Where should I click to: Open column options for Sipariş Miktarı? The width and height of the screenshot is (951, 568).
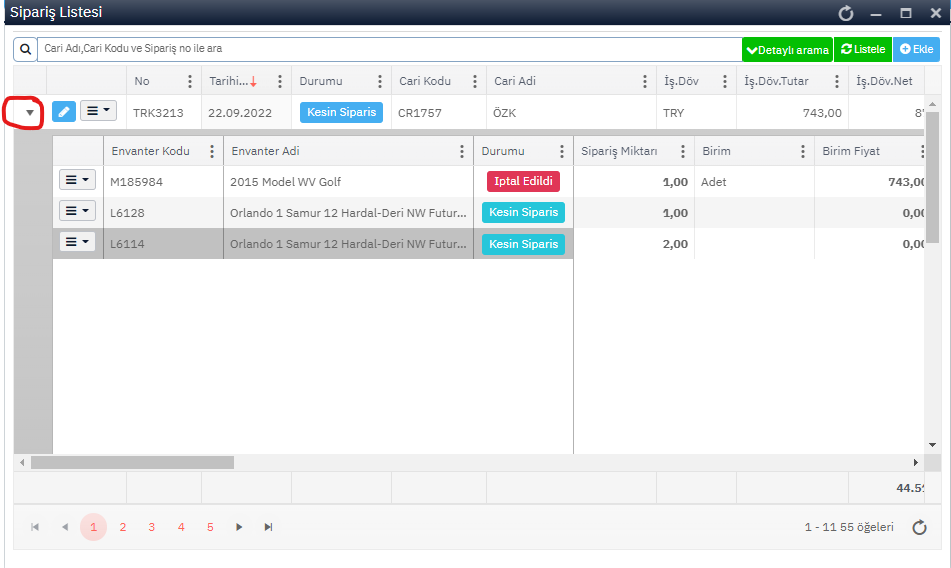[x=681, y=152]
